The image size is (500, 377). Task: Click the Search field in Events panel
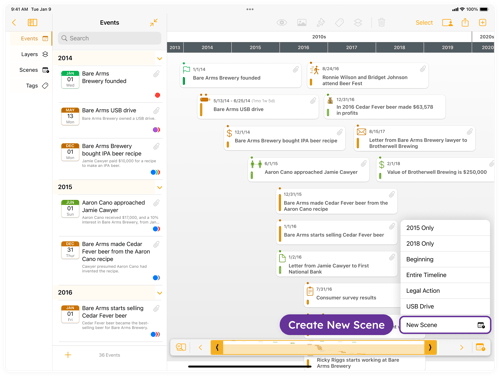tap(110, 38)
